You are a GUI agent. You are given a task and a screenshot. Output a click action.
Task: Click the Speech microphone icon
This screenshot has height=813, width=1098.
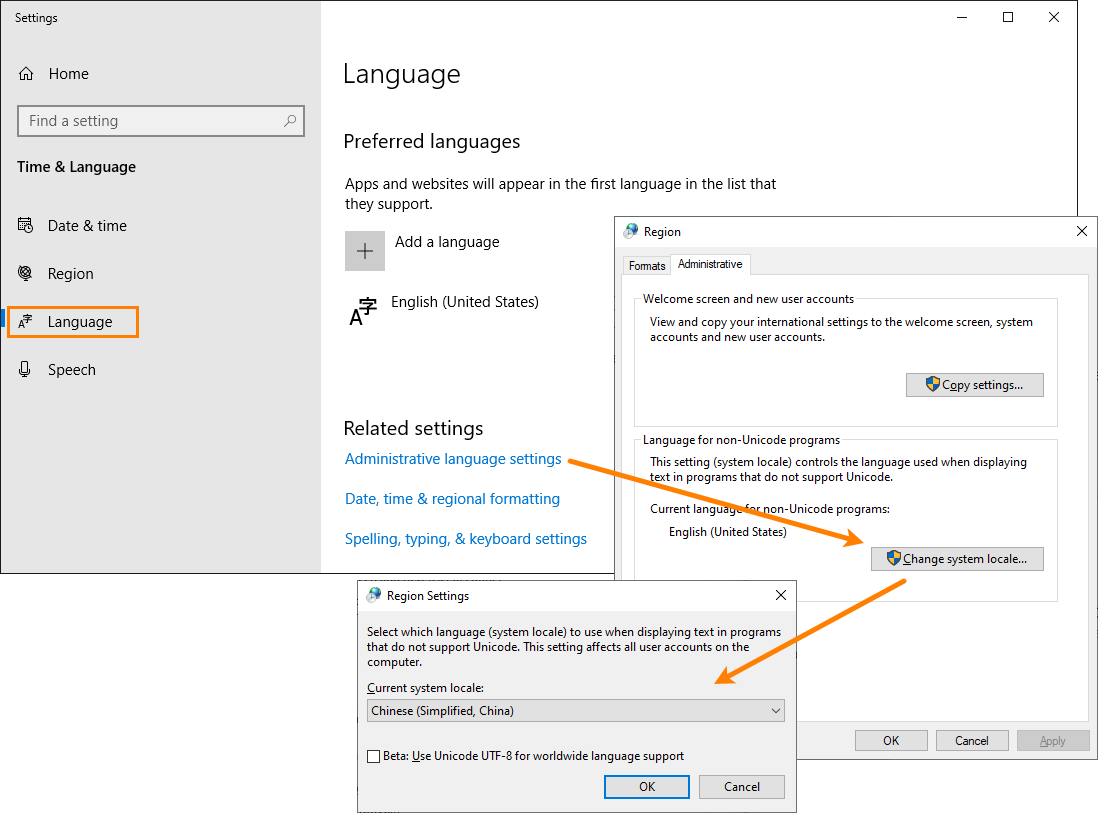(x=26, y=369)
